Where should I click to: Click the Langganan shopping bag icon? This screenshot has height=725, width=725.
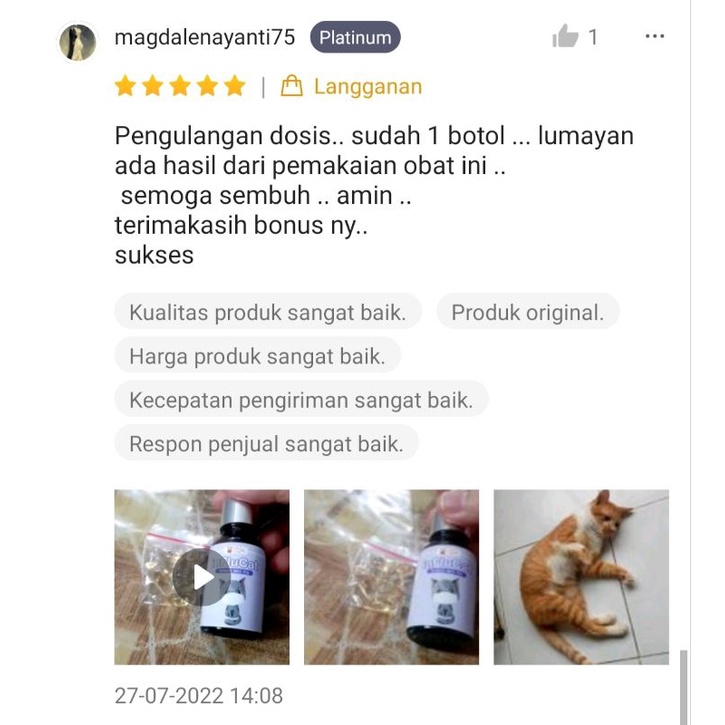tap(292, 86)
